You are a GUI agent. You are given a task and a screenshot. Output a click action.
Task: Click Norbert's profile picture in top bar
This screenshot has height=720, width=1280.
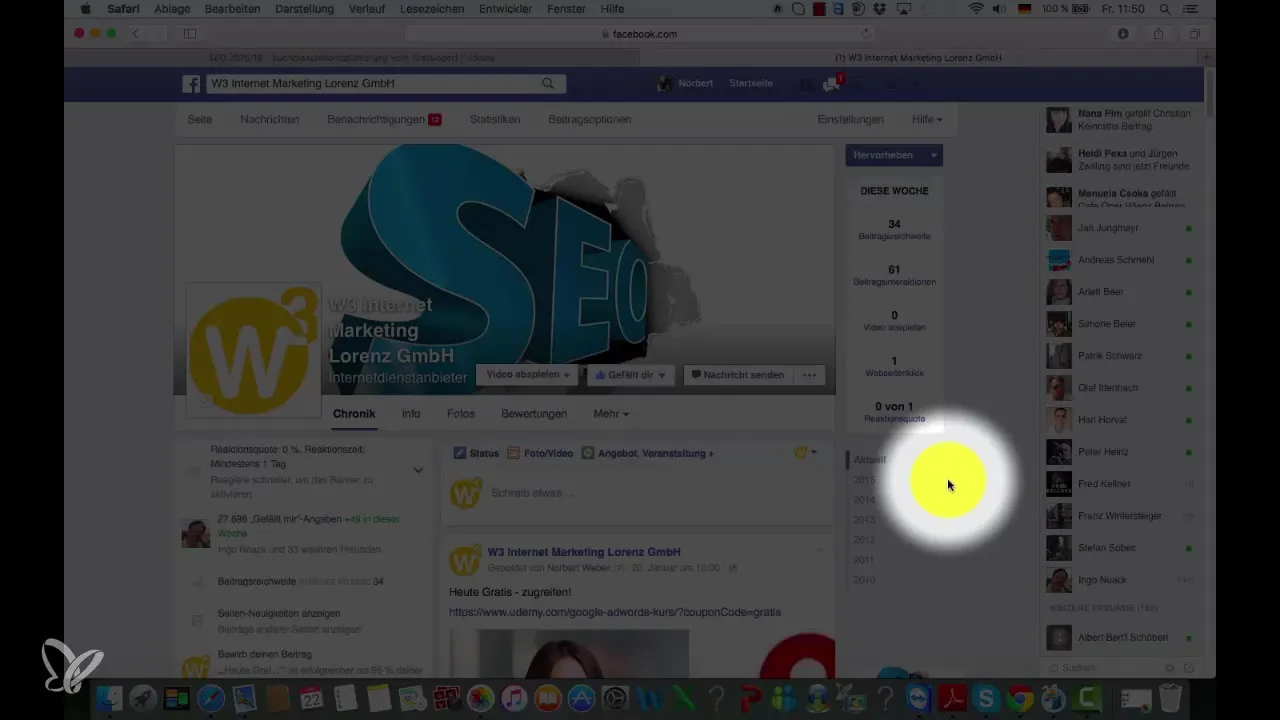coord(665,84)
